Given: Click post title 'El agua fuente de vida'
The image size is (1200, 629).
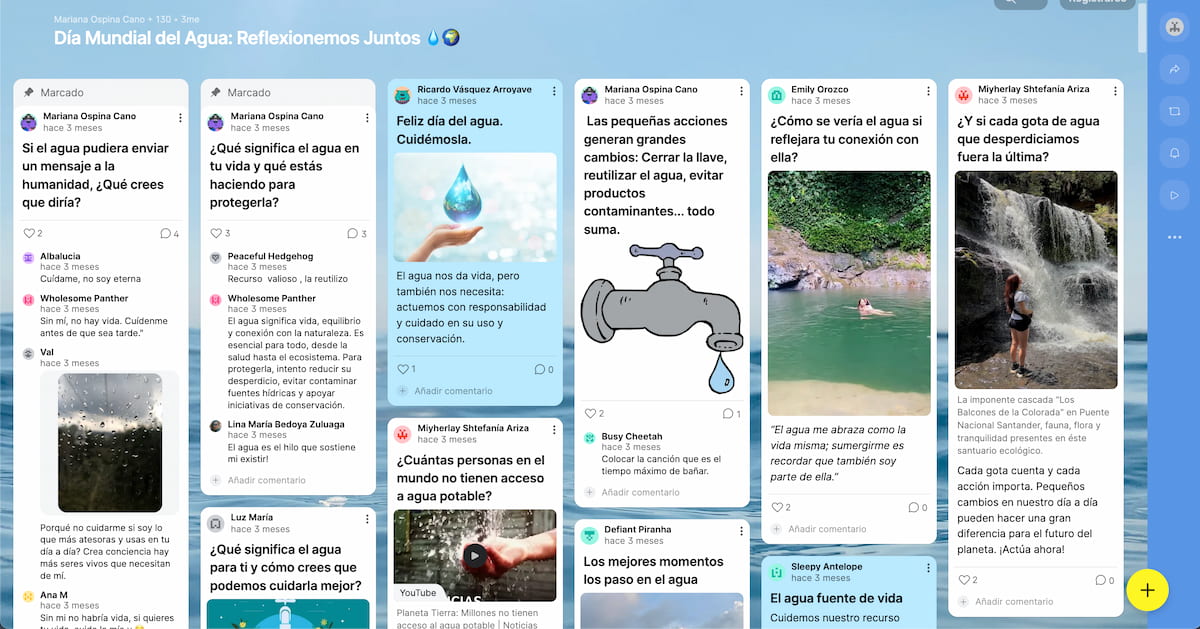Looking at the screenshot, I should (x=836, y=598).
